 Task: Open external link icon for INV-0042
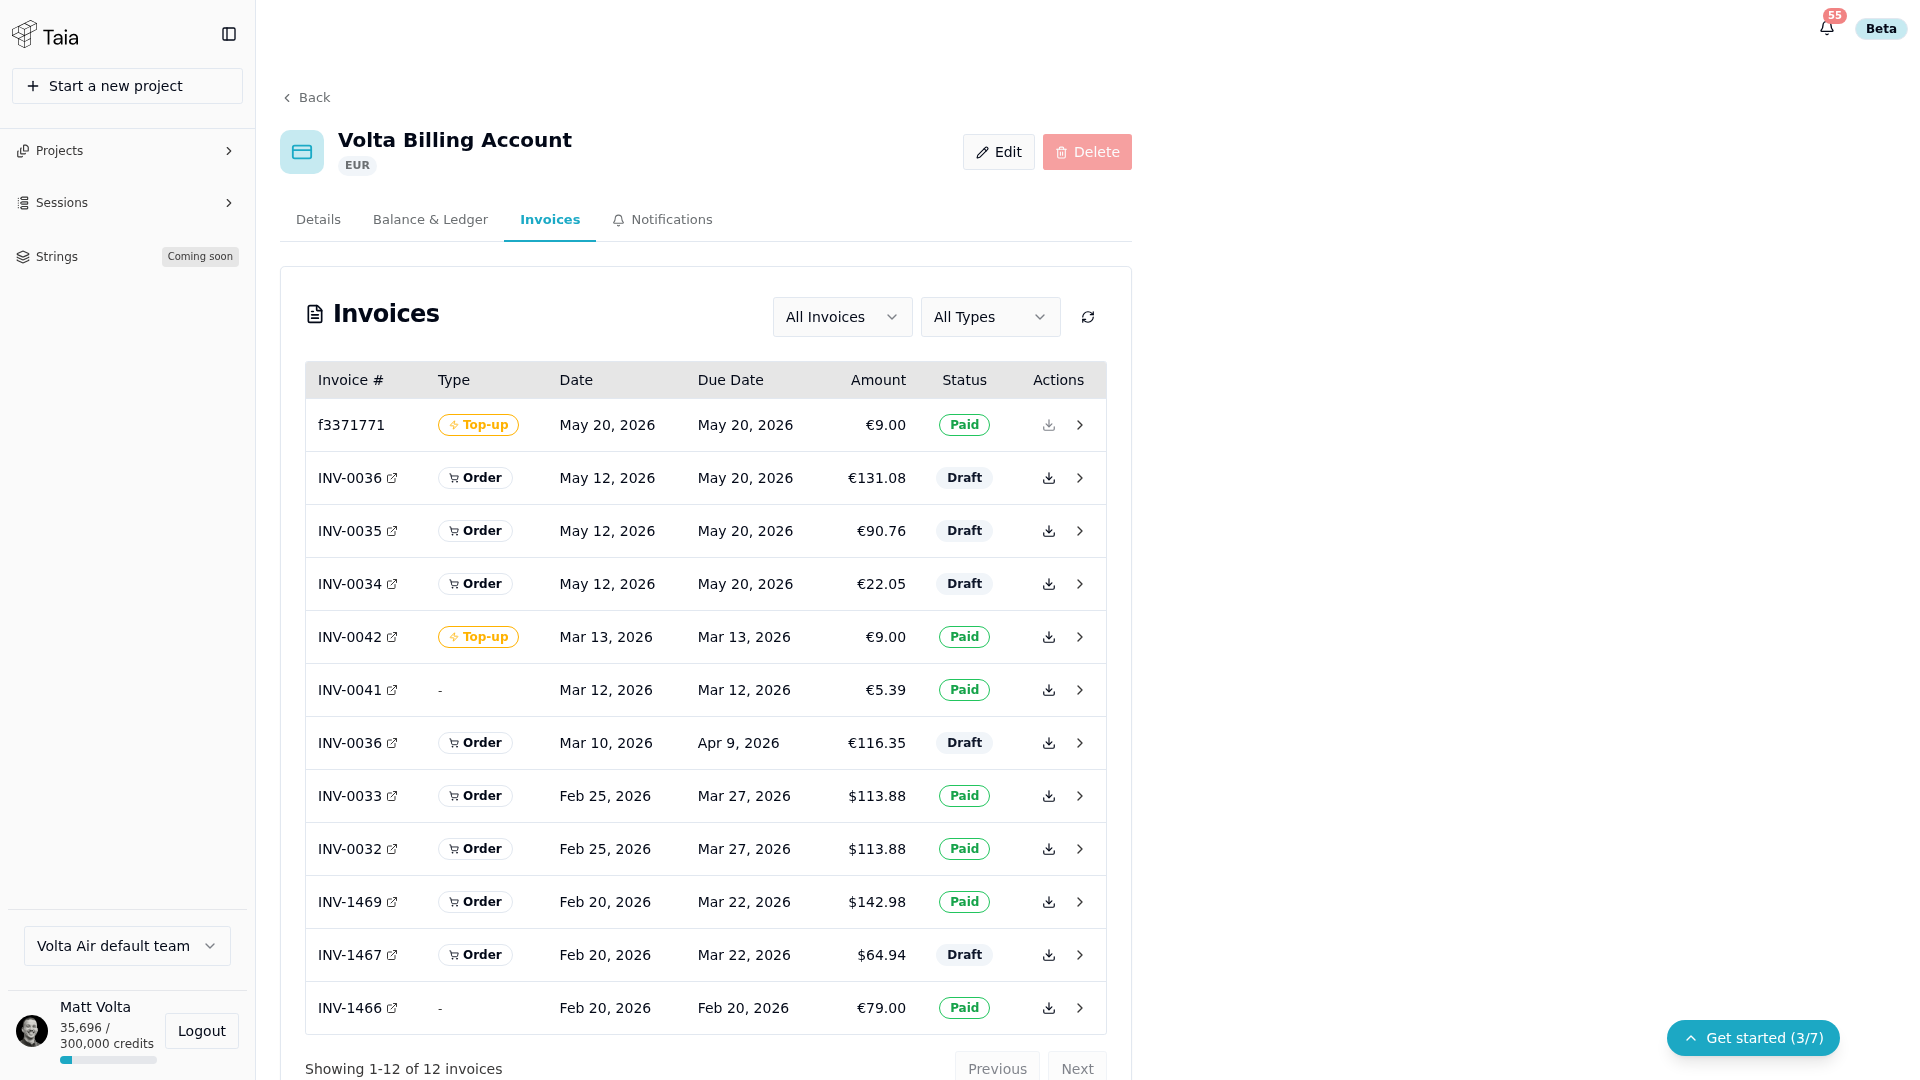click(x=392, y=637)
